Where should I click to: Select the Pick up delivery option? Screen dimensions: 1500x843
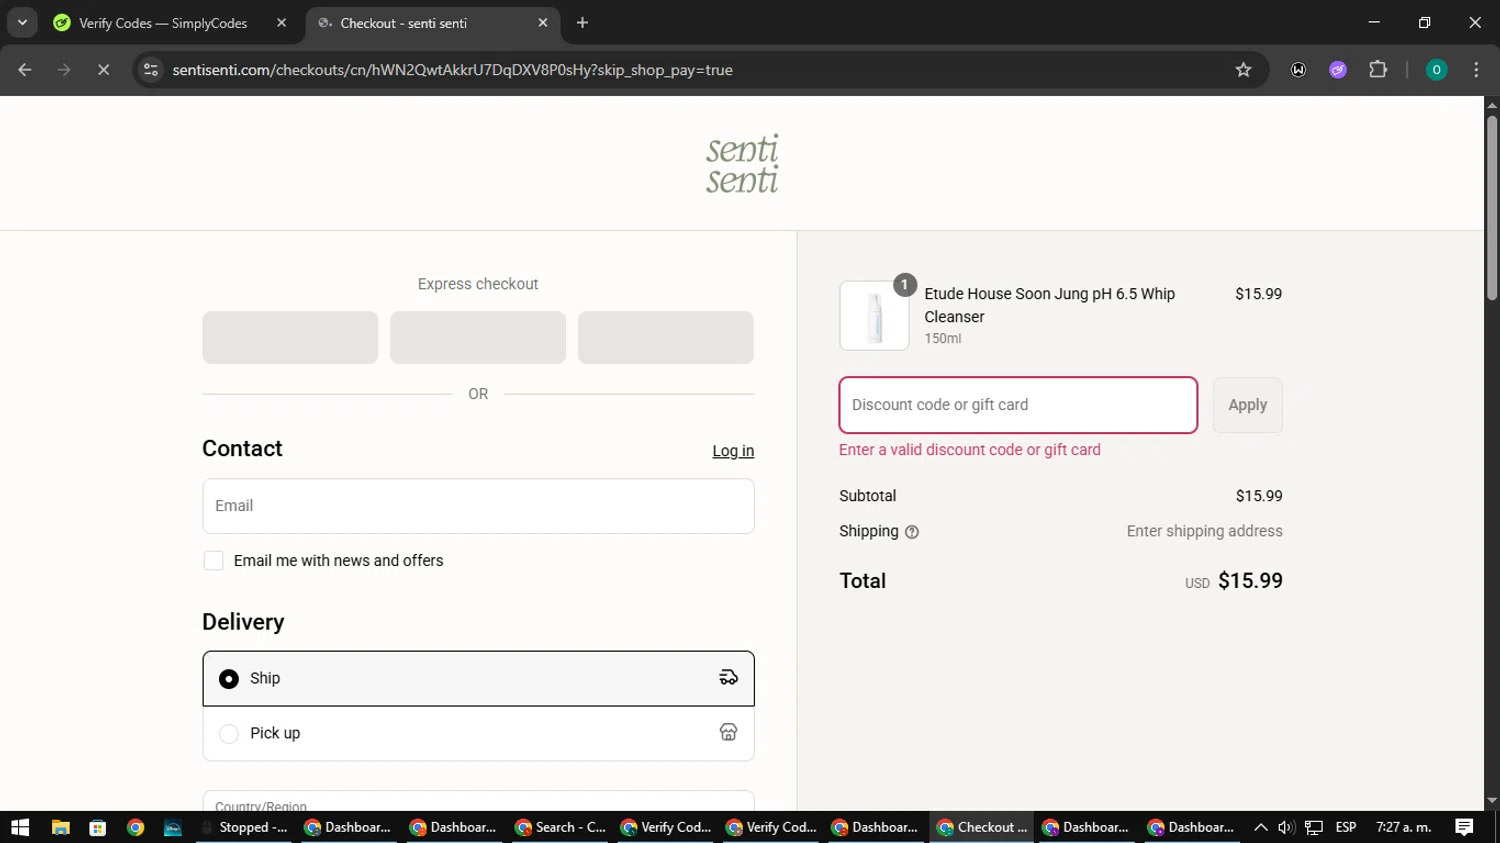(x=478, y=734)
